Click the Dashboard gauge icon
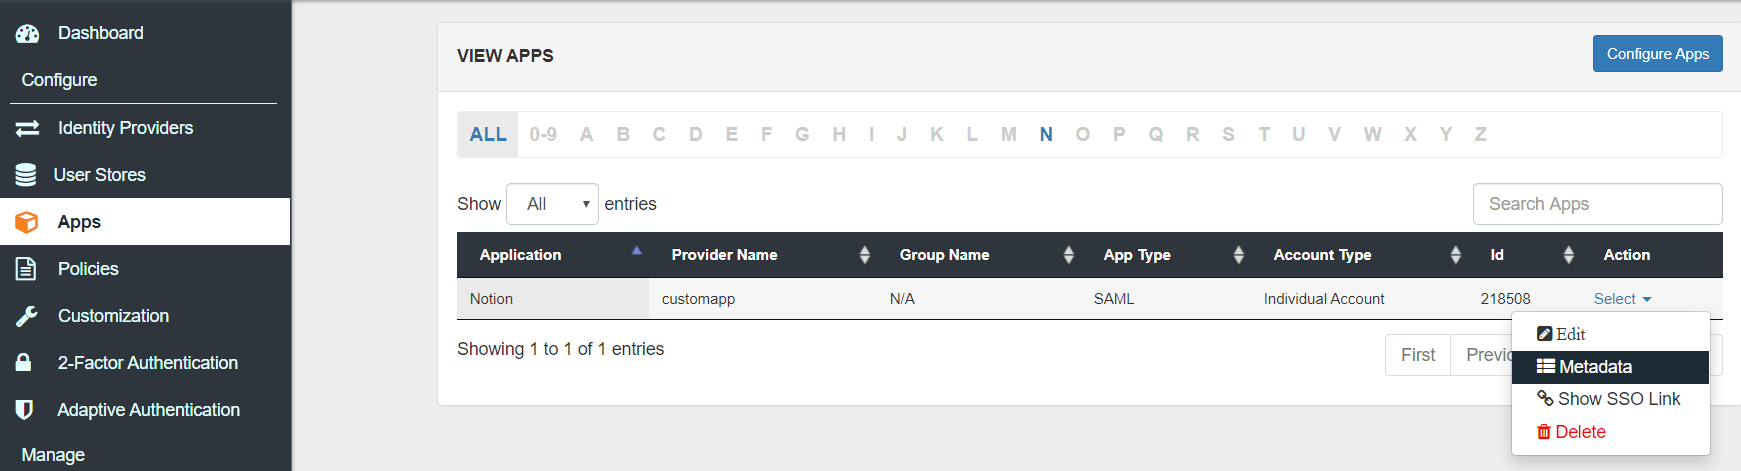 [27, 33]
